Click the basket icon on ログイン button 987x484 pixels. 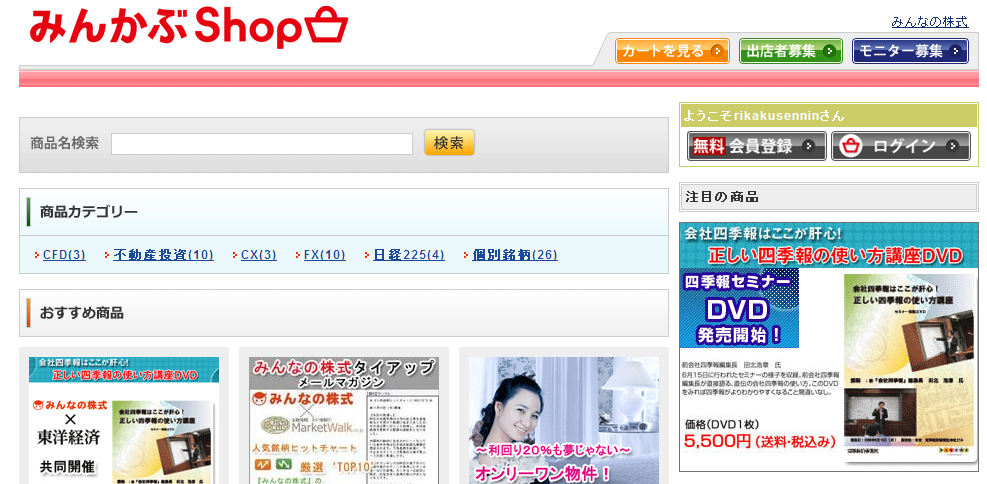coord(851,146)
